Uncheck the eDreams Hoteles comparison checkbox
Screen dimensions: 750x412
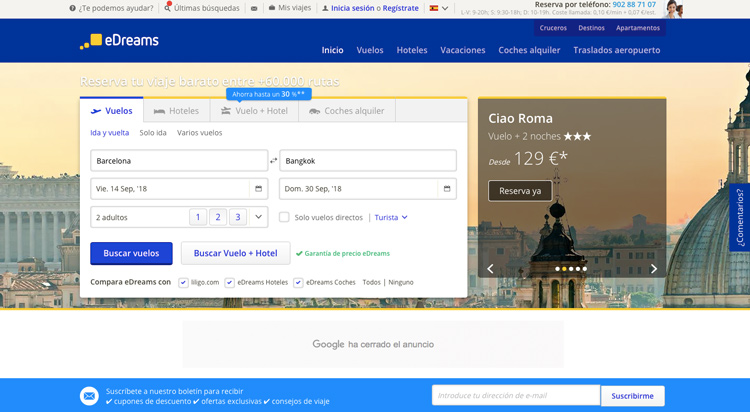point(230,282)
